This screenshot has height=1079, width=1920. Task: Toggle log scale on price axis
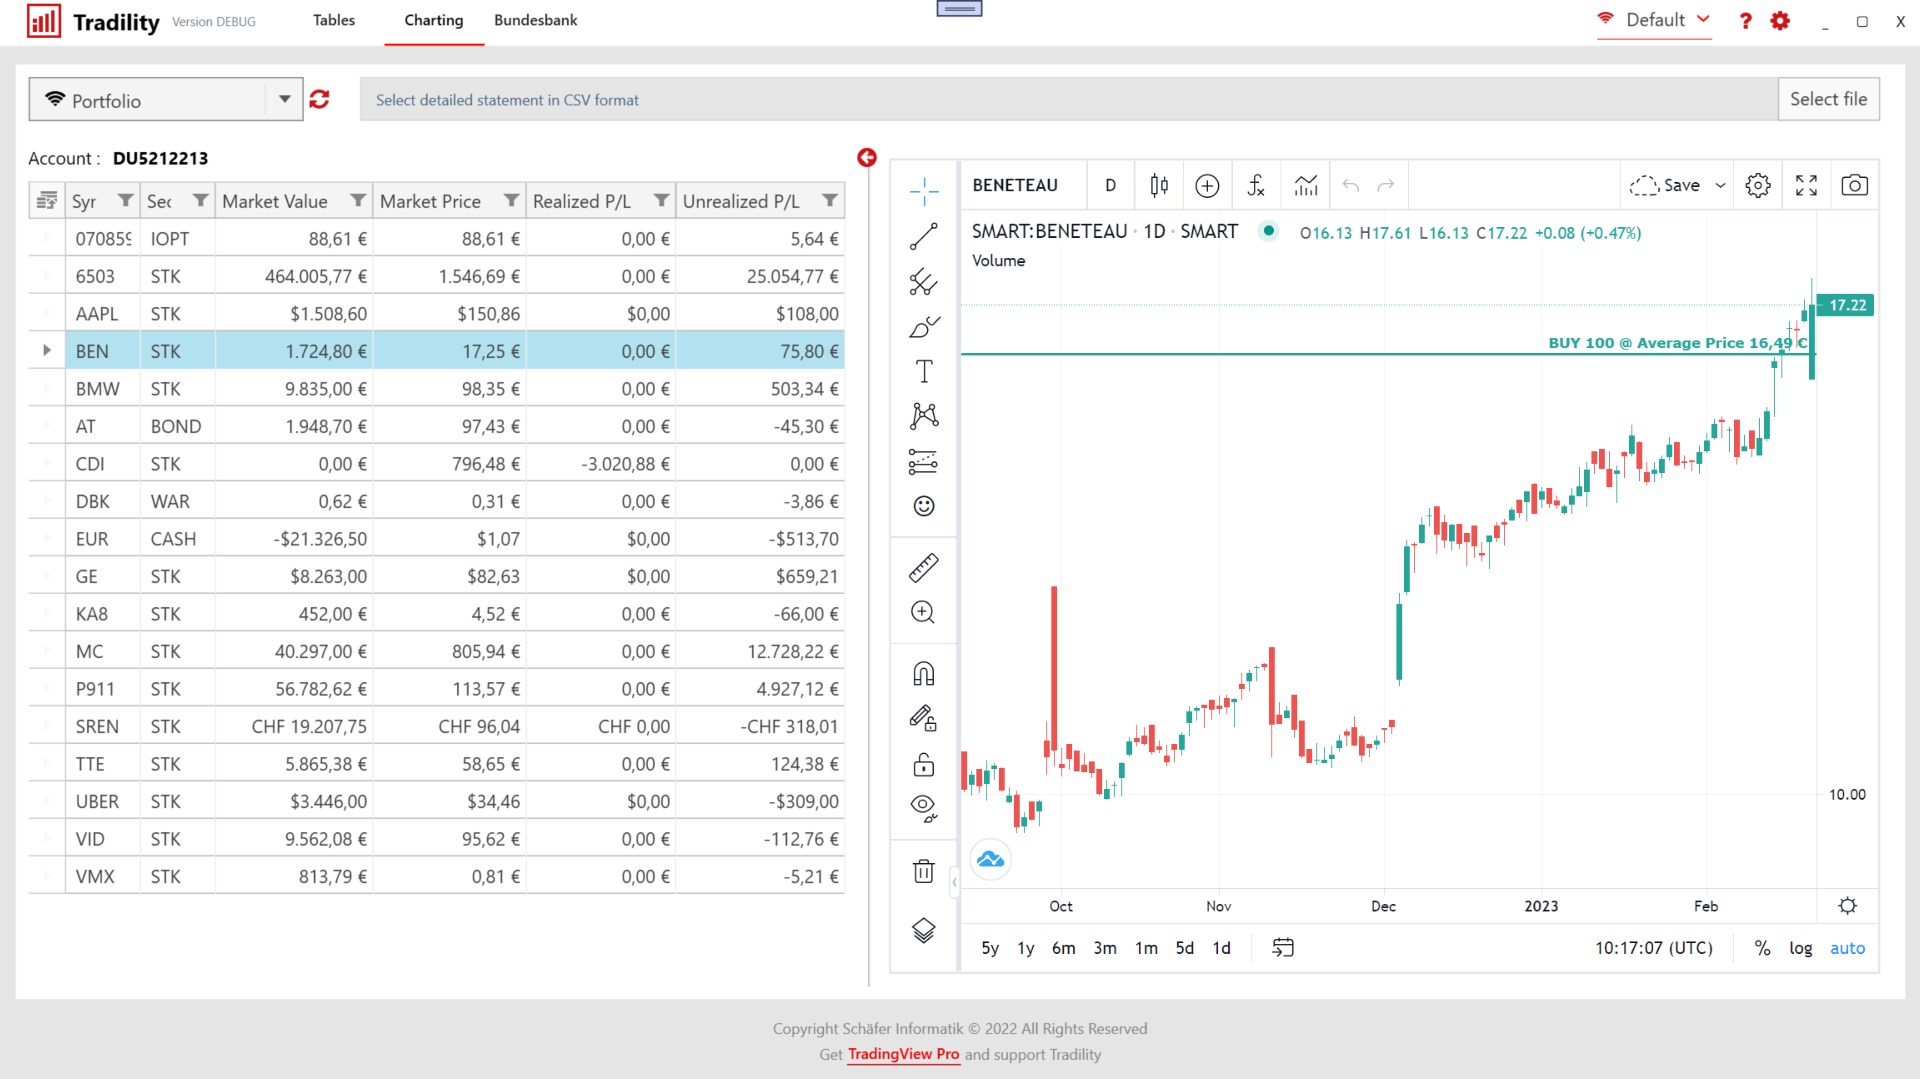(1801, 948)
